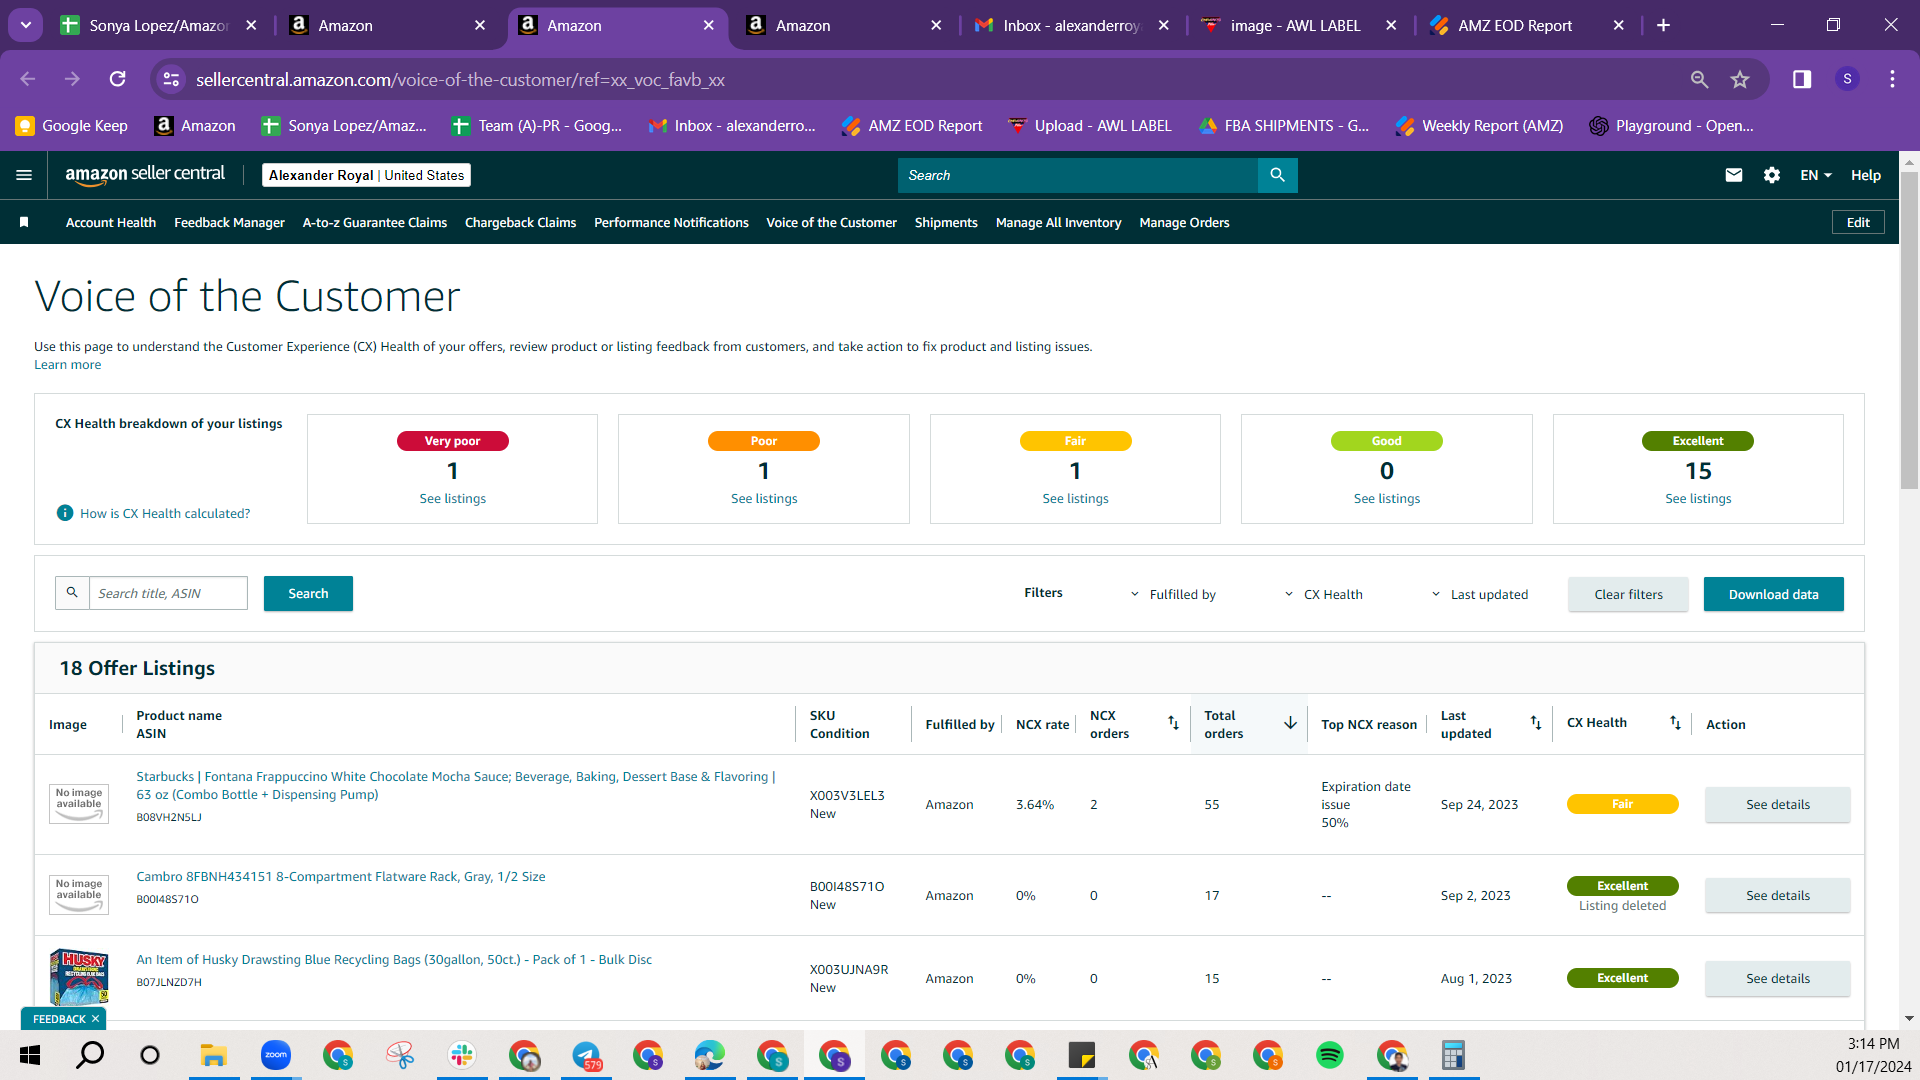Open a new browser tab

(x=1663, y=25)
